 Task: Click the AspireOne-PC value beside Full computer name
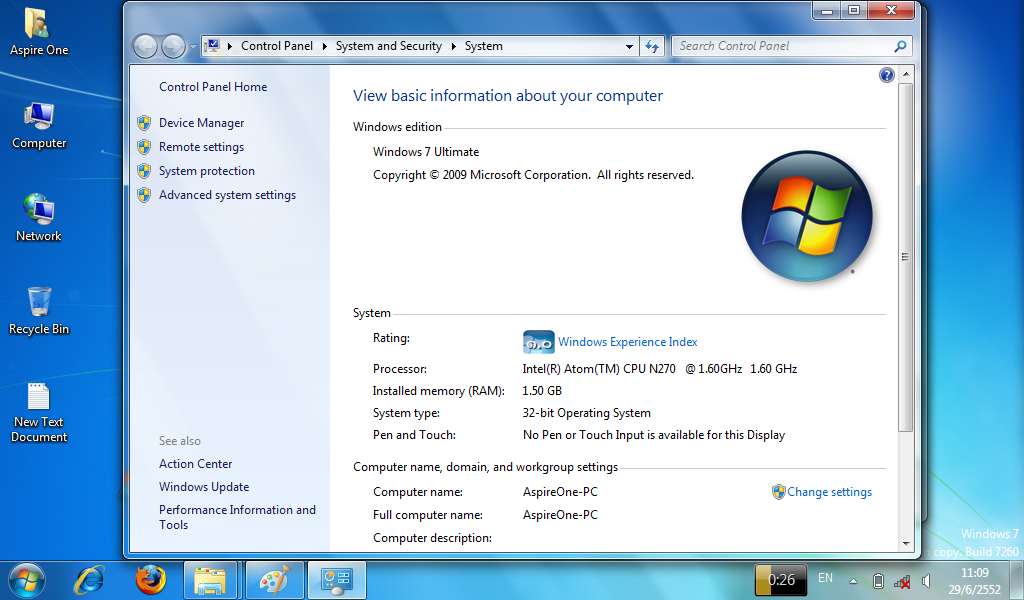[x=560, y=515]
